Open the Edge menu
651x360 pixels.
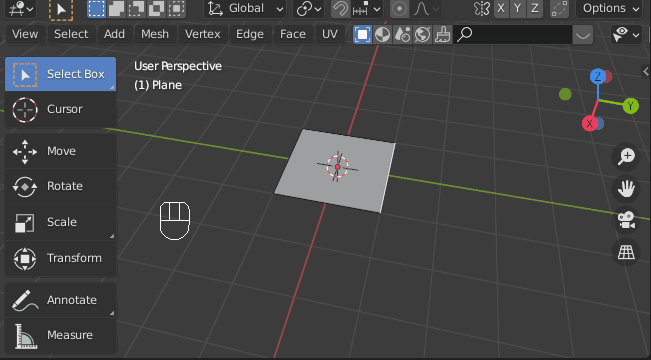click(x=250, y=34)
